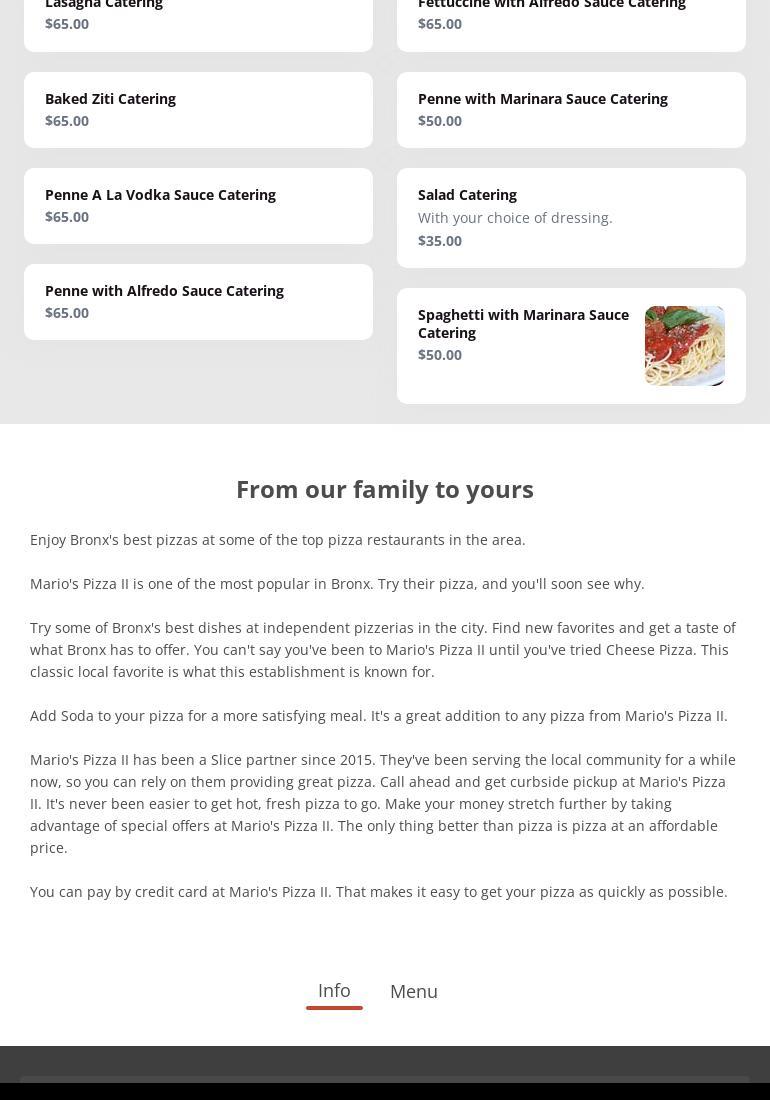Click the spaghetti dish photo thumbnail
Image resolution: width=770 pixels, height=1100 pixels.
[685, 346]
